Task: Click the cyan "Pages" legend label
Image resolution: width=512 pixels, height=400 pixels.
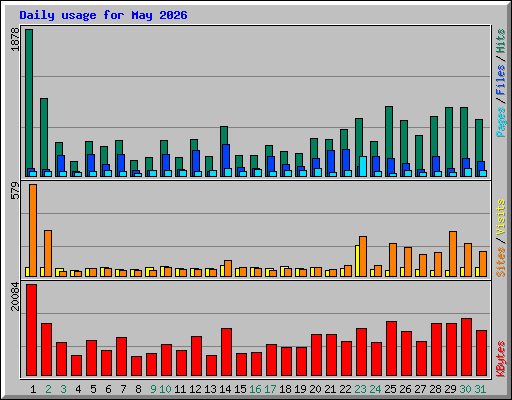Action: click(501, 122)
